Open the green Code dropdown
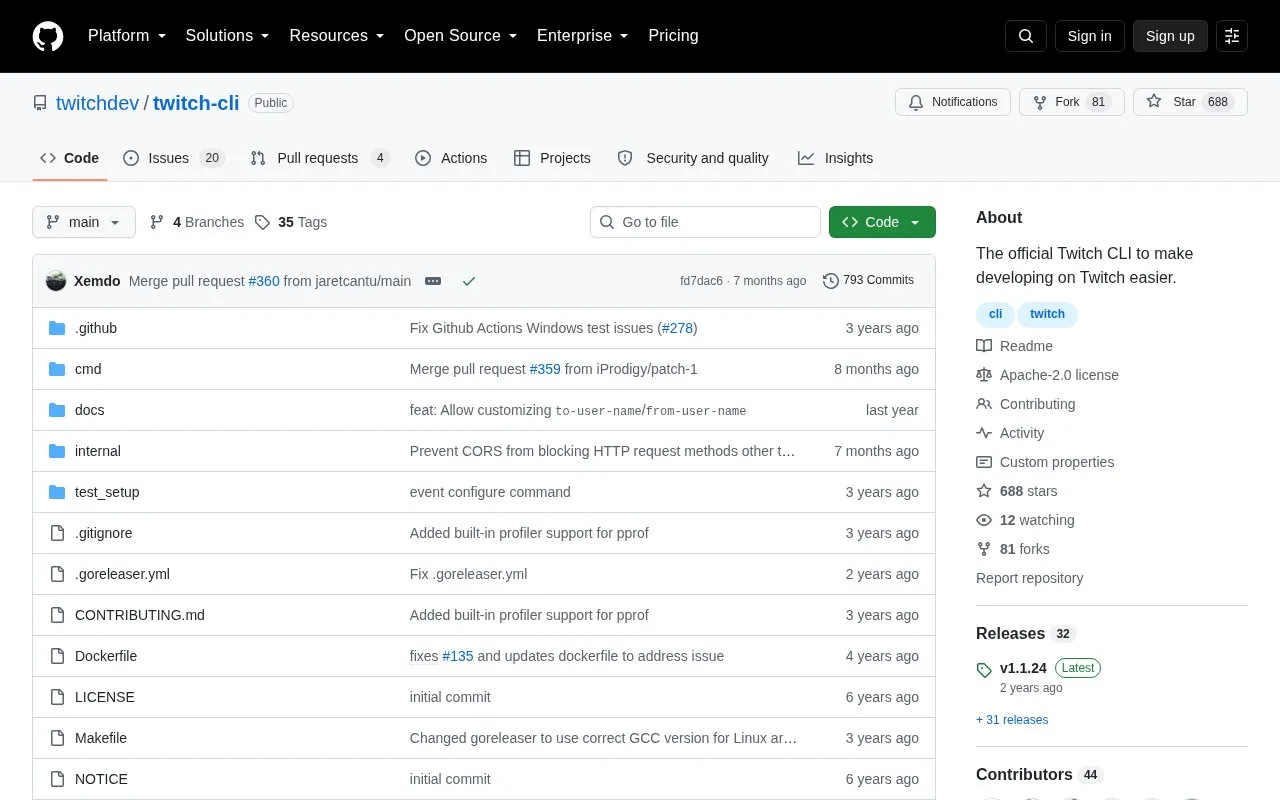Viewport: 1280px width, 800px height. pos(882,222)
